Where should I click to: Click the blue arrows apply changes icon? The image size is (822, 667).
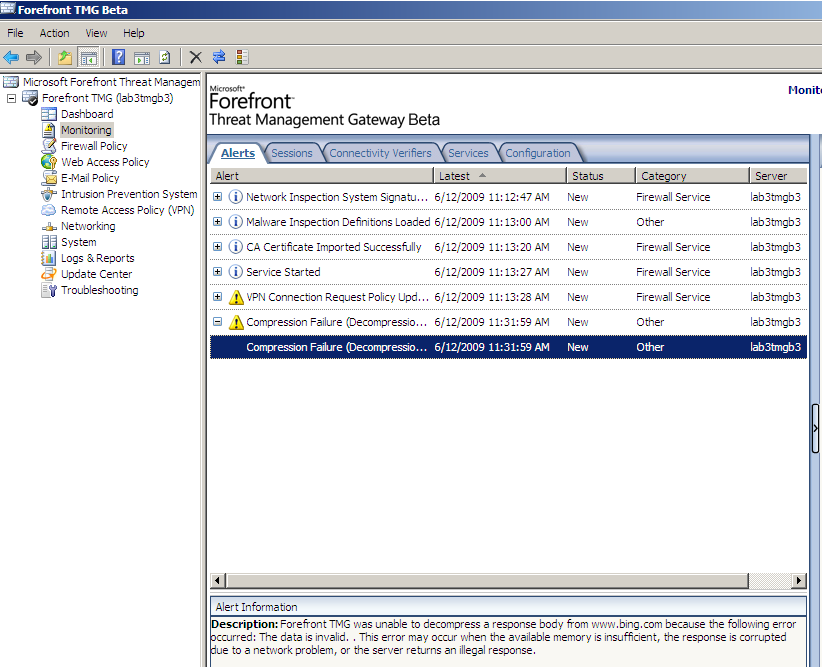(x=219, y=57)
